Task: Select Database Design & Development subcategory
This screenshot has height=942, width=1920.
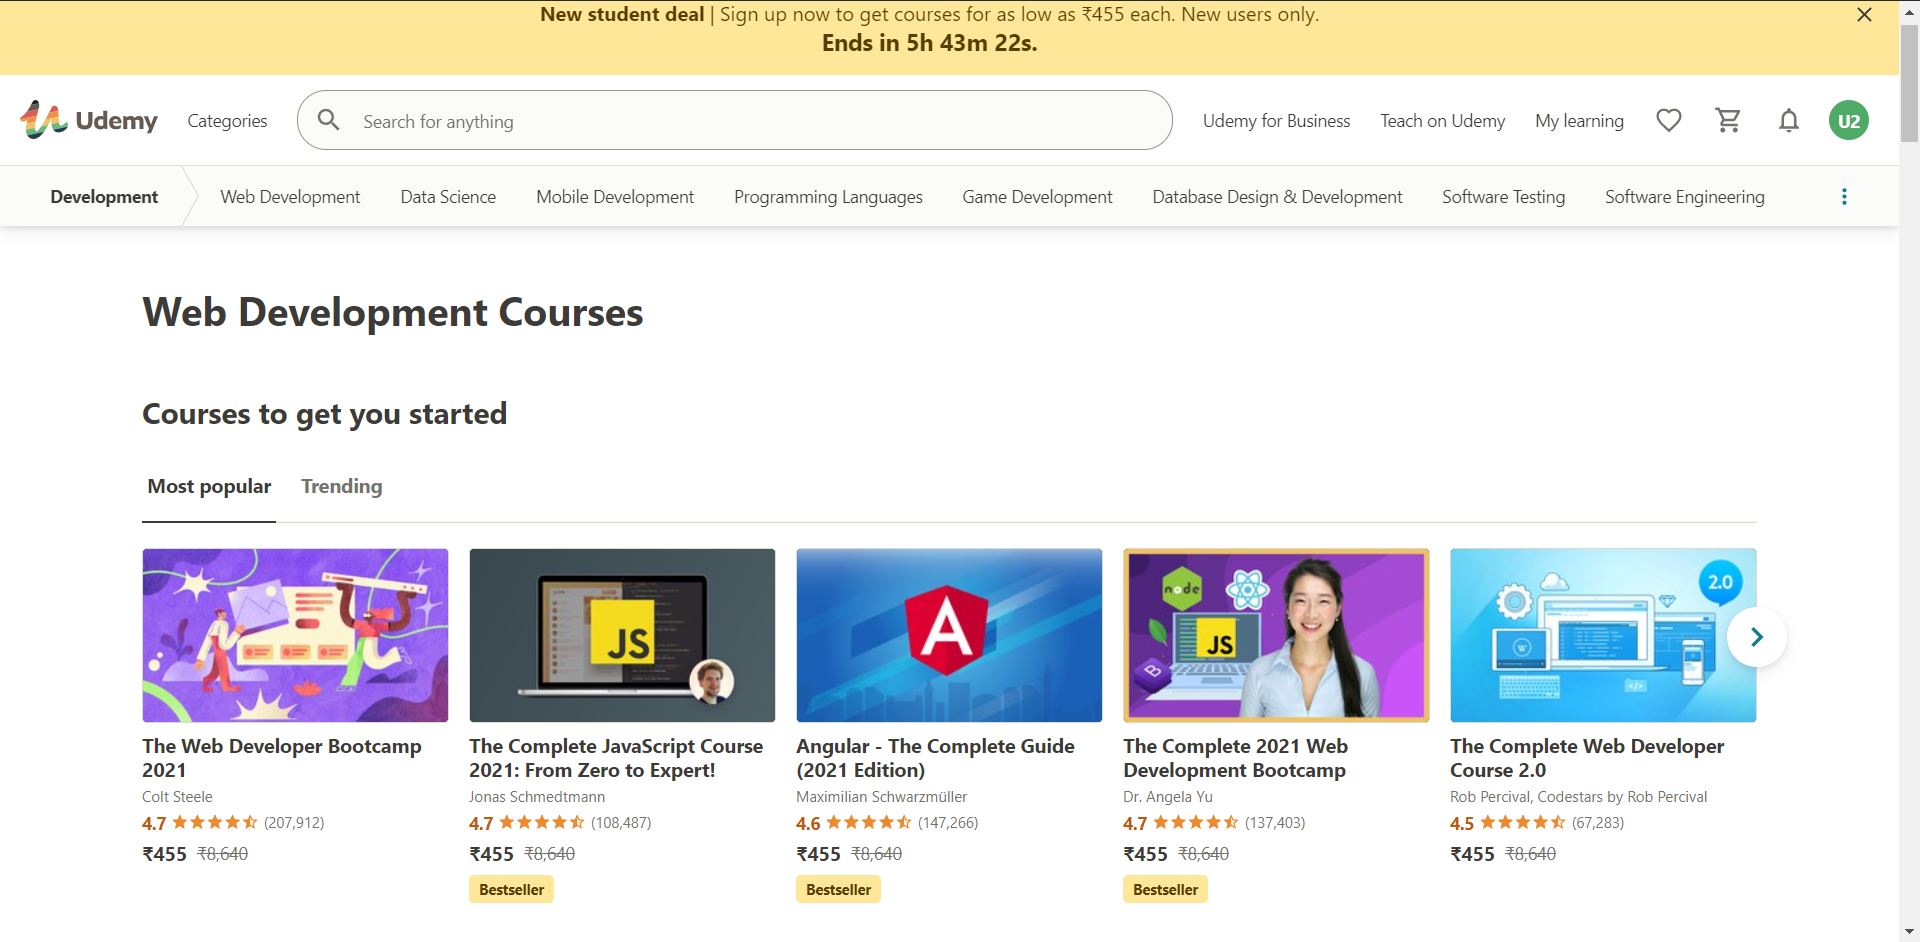Action: [1277, 197]
